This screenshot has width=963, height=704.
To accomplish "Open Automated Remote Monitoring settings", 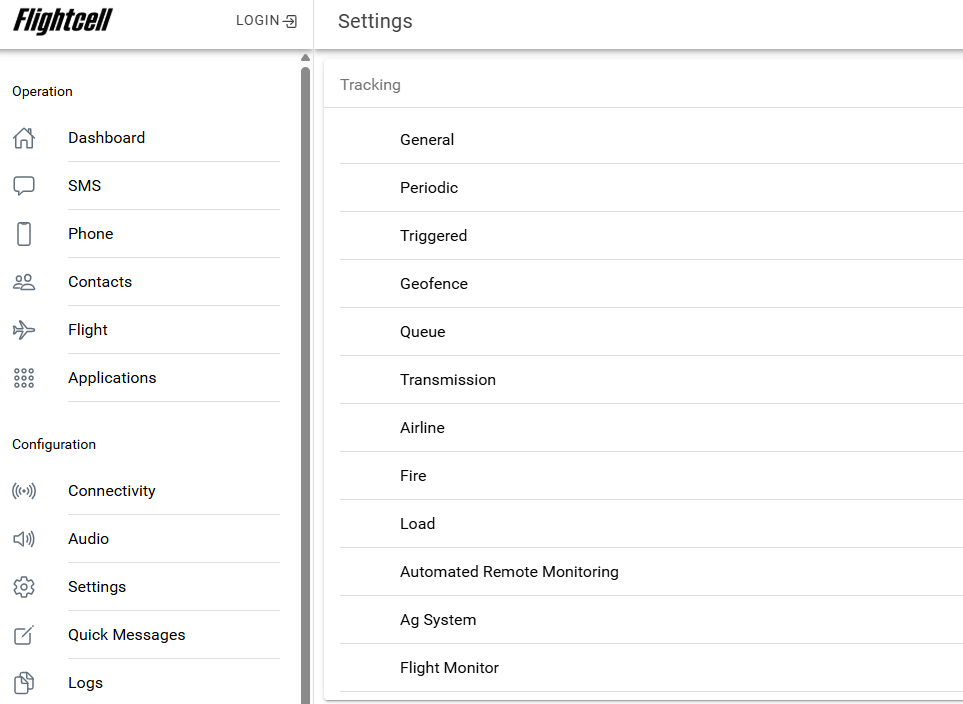I will [509, 572].
